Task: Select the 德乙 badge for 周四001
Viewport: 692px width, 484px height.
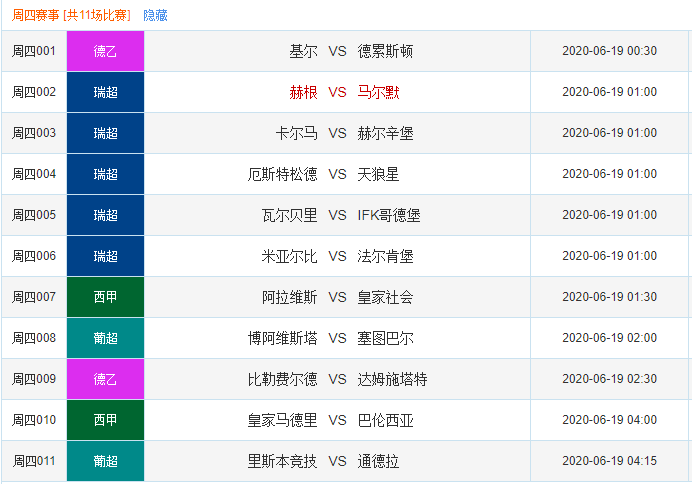Action: 105,51
